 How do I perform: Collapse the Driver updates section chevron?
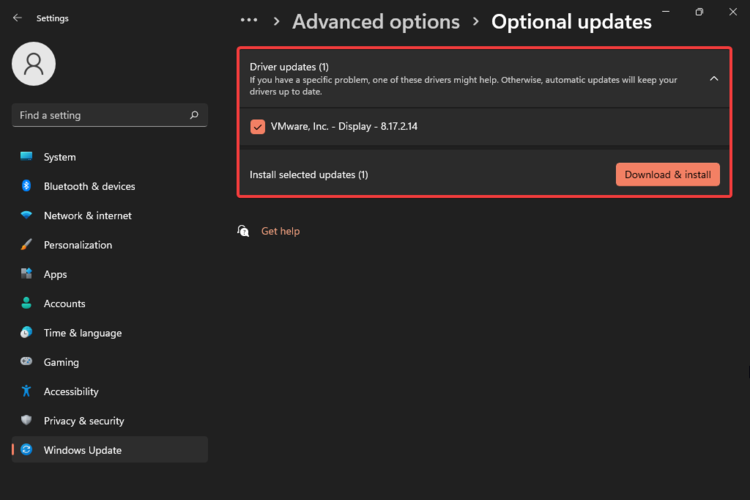click(x=713, y=78)
